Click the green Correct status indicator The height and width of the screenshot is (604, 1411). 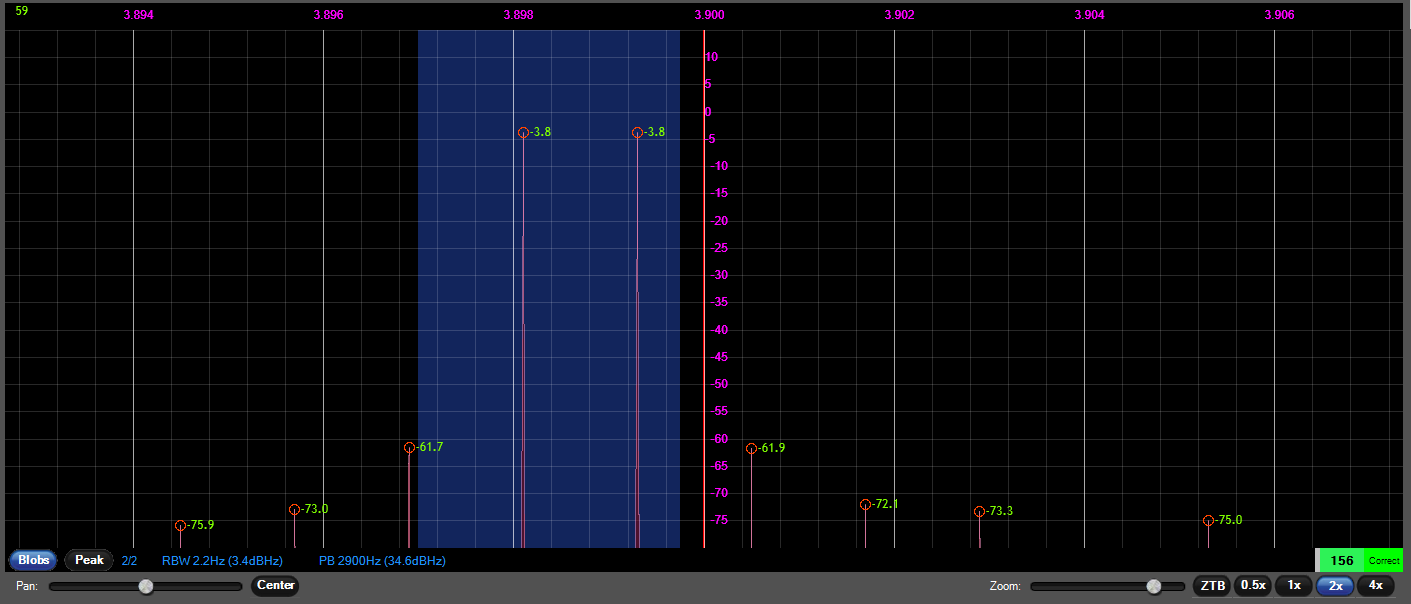(1384, 560)
